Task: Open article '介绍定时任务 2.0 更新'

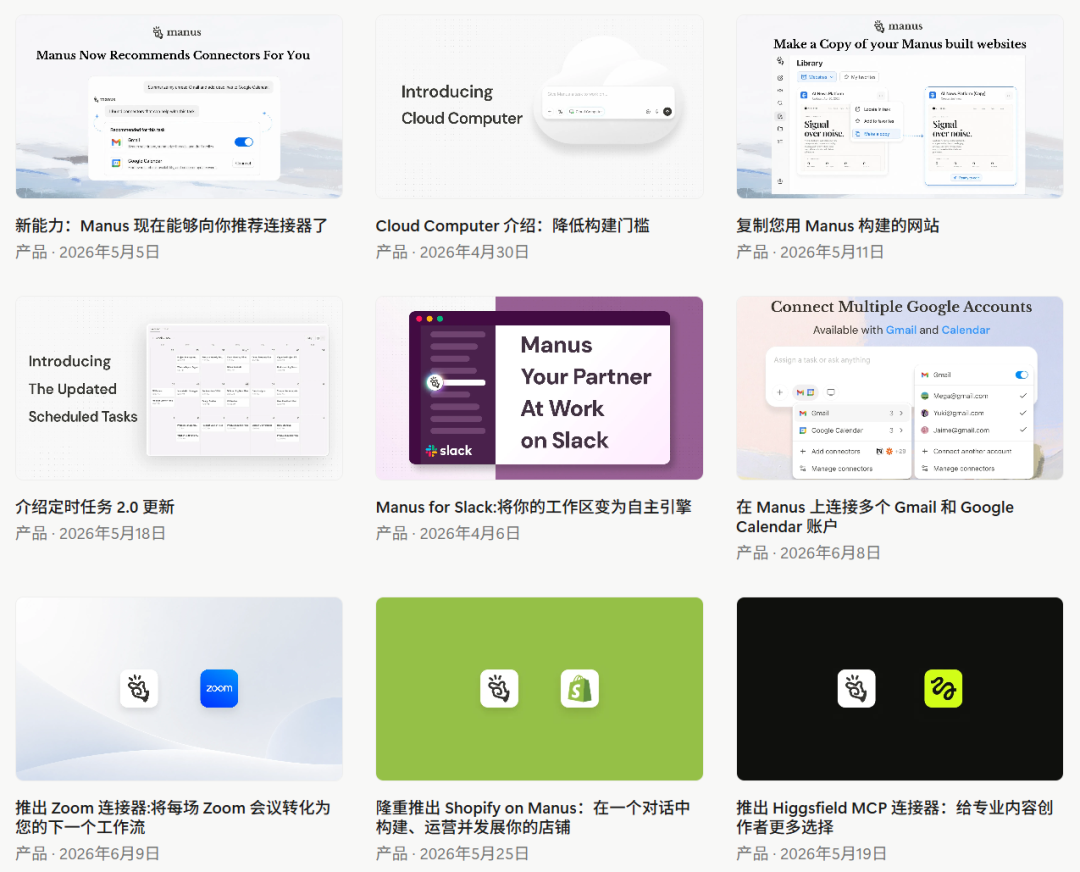Action: click(95, 507)
